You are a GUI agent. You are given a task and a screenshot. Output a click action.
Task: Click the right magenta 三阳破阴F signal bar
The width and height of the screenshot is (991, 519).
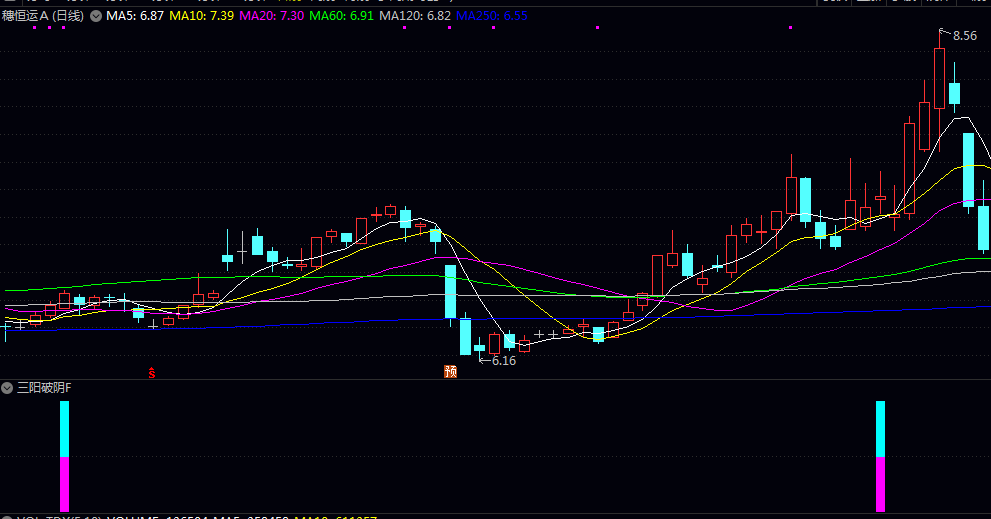coord(880,484)
